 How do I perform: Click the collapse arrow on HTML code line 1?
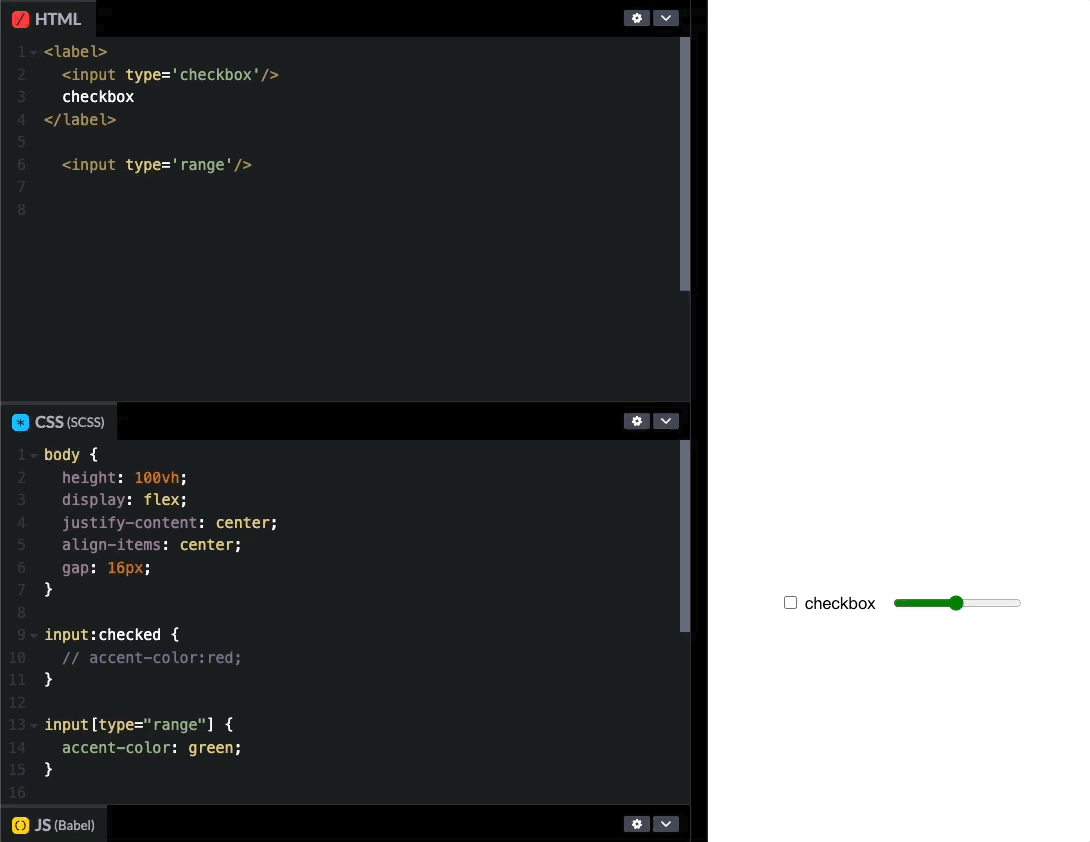[x=32, y=51]
